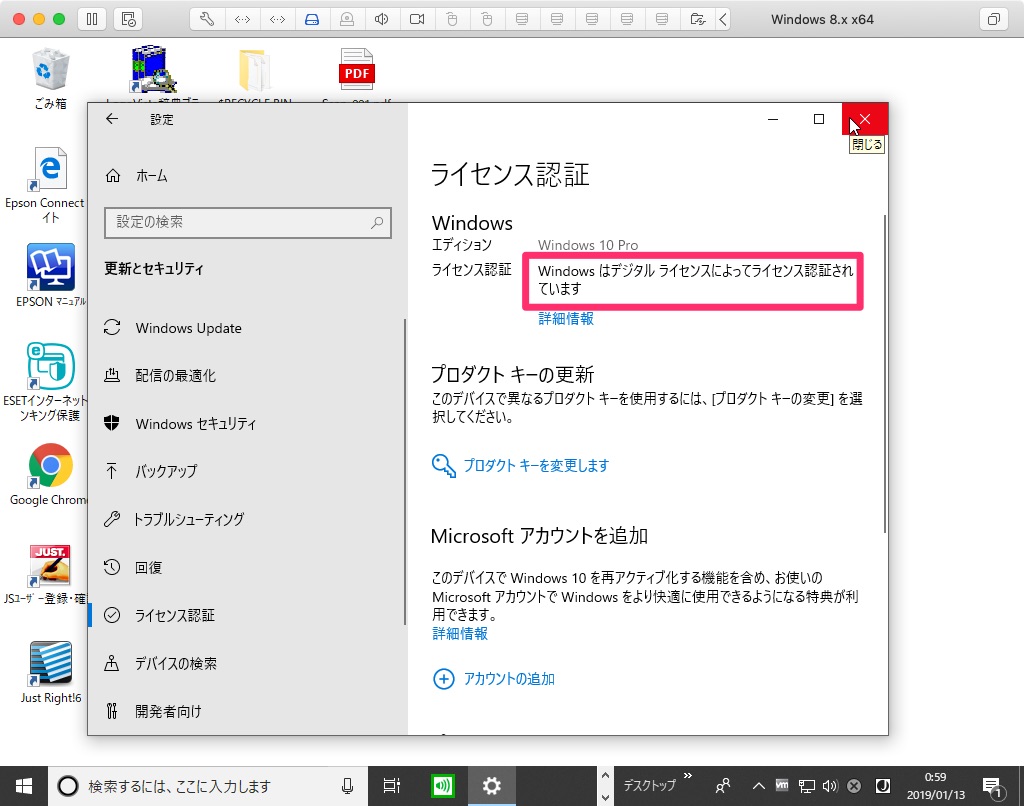
Task: Click the grey X circle tray icon
Action: (x=854, y=786)
